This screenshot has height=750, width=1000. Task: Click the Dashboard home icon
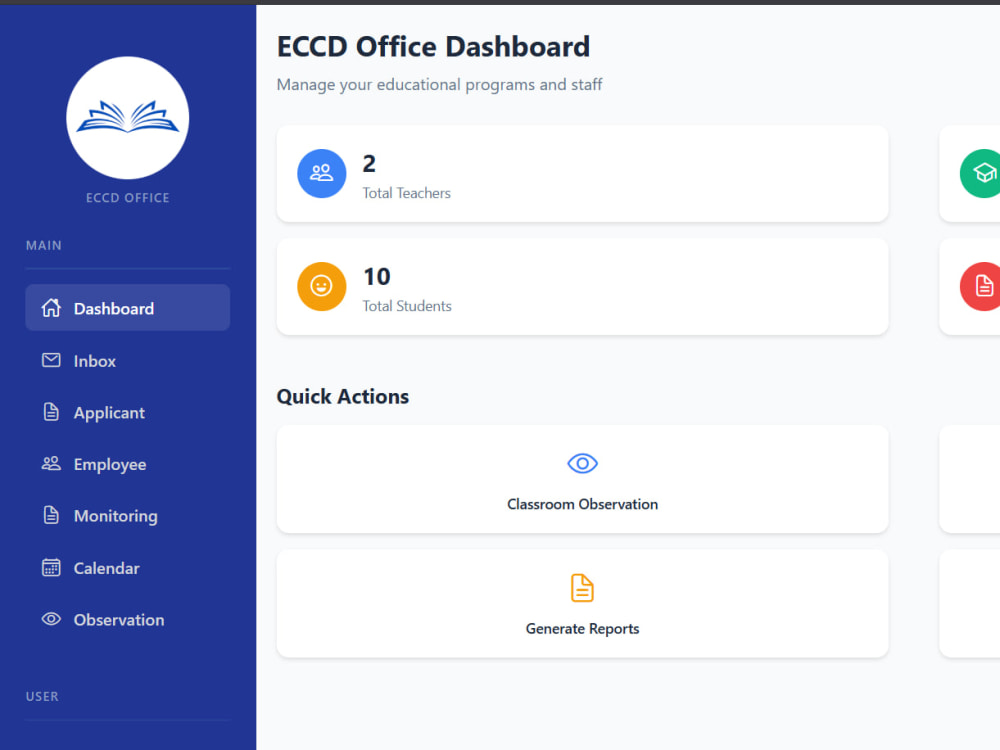click(51, 308)
